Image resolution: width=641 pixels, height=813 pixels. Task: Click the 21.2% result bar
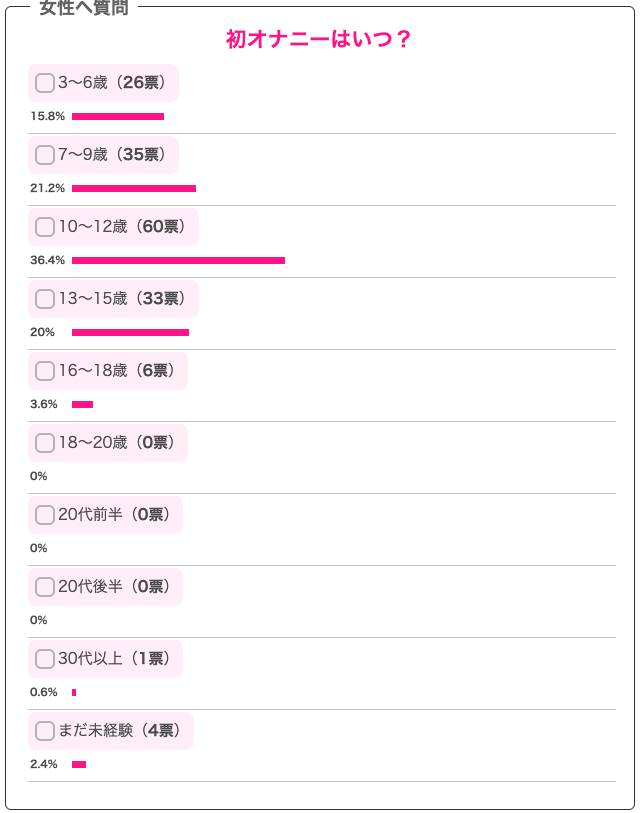pyautogui.click(x=134, y=188)
